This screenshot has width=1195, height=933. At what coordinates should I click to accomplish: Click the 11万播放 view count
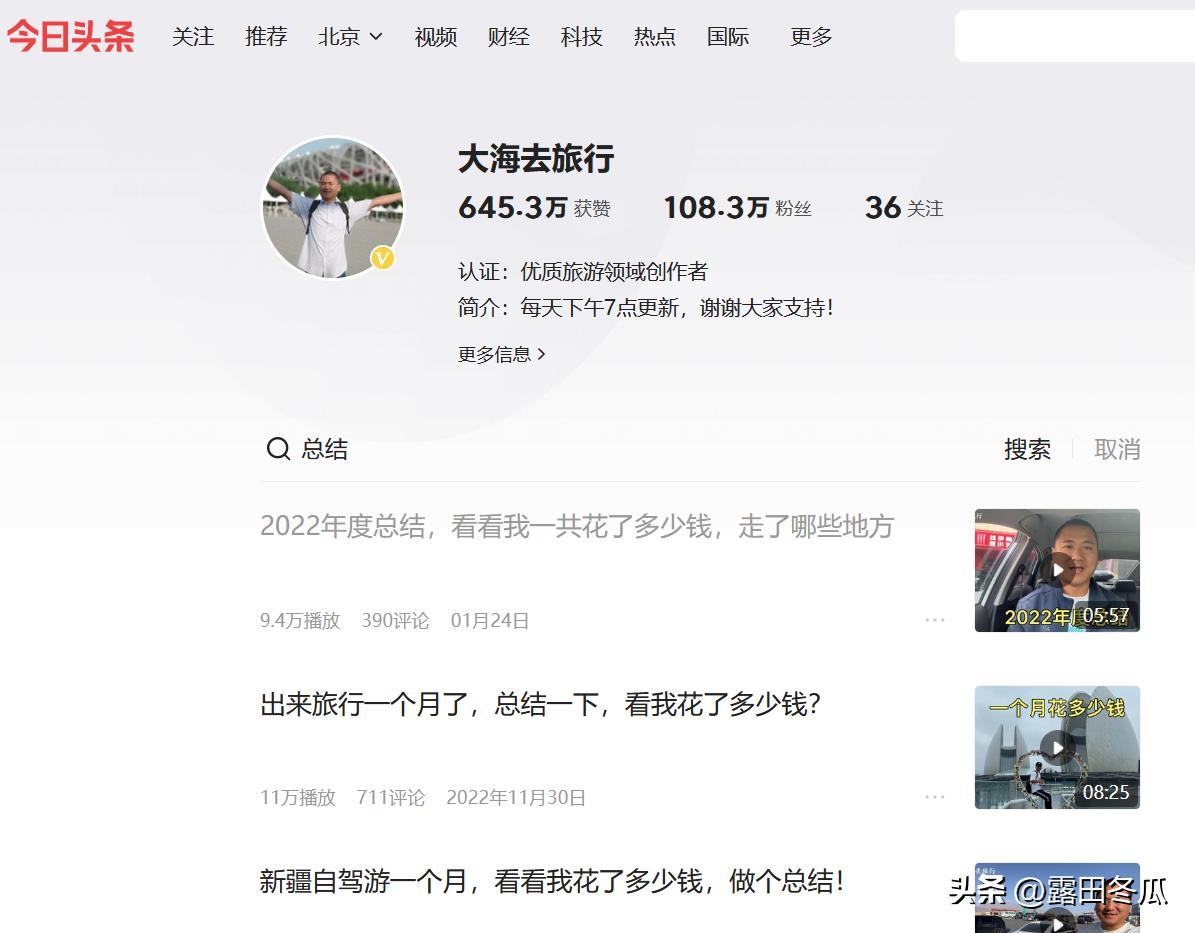(x=298, y=797)
